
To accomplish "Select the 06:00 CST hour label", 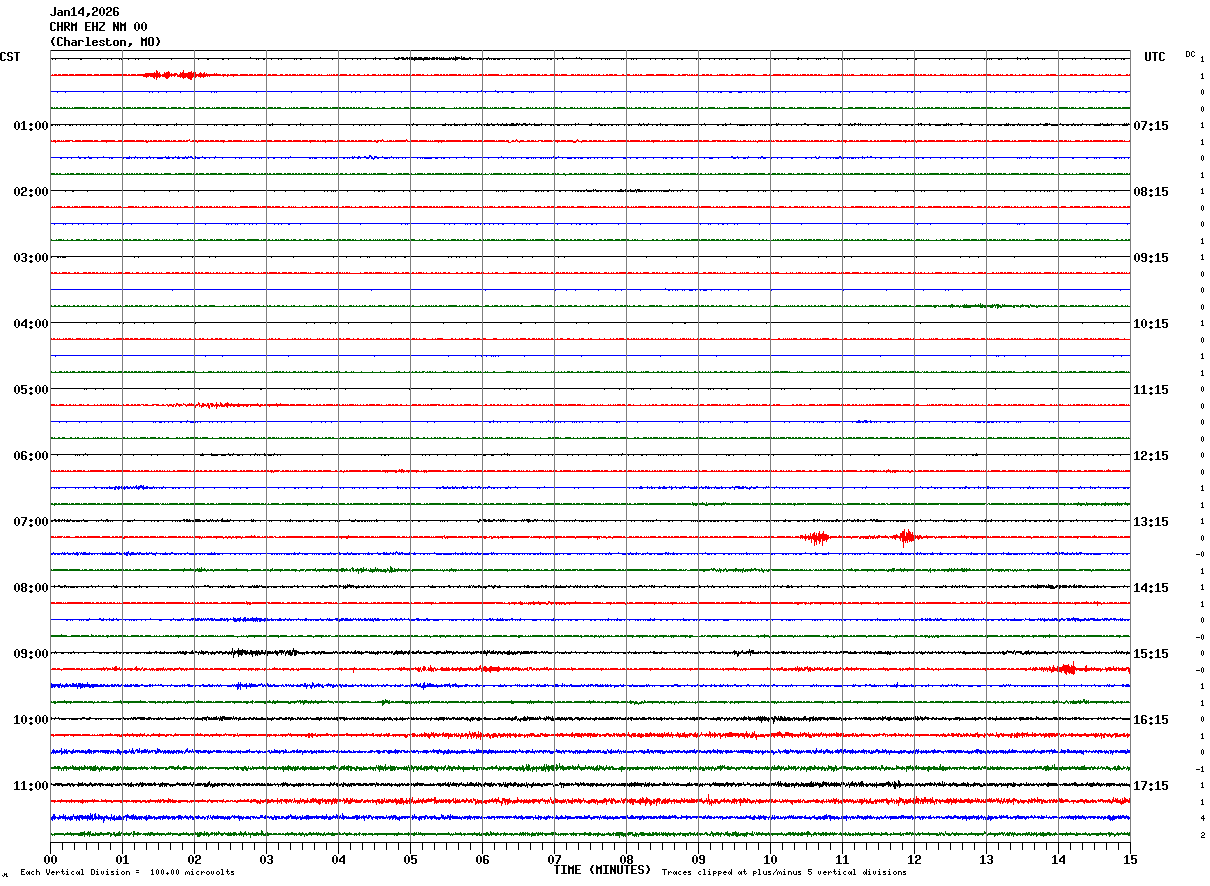I will click(x=31, y=455).
